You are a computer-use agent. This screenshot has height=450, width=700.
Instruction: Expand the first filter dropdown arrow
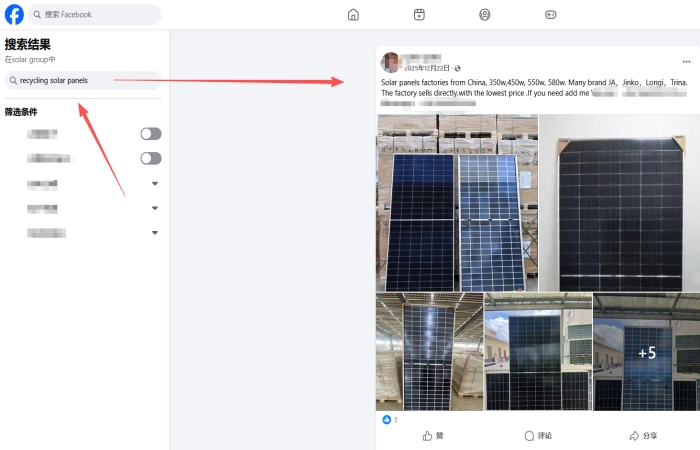pos(155,183)
